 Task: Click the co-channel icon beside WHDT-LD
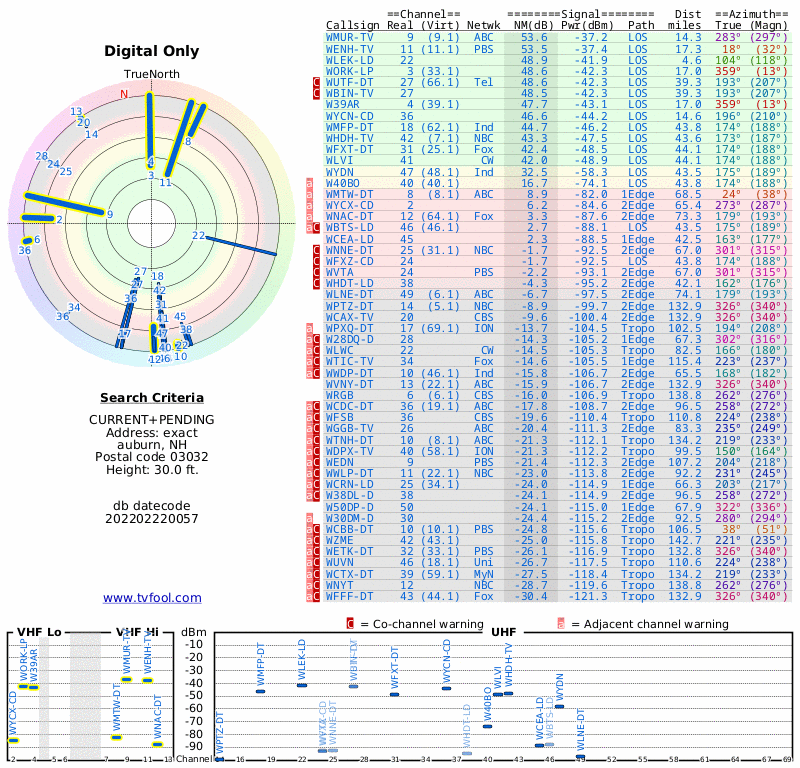pyautogui.click(x=316, y=283)
